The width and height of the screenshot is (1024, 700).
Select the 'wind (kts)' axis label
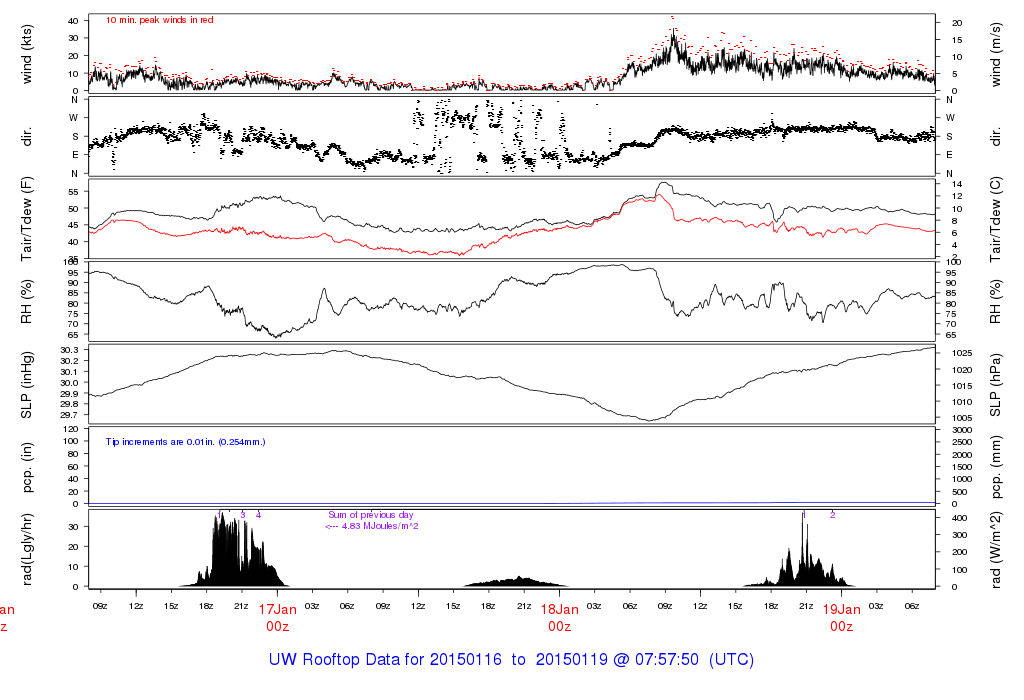click(x=27, y=54)
